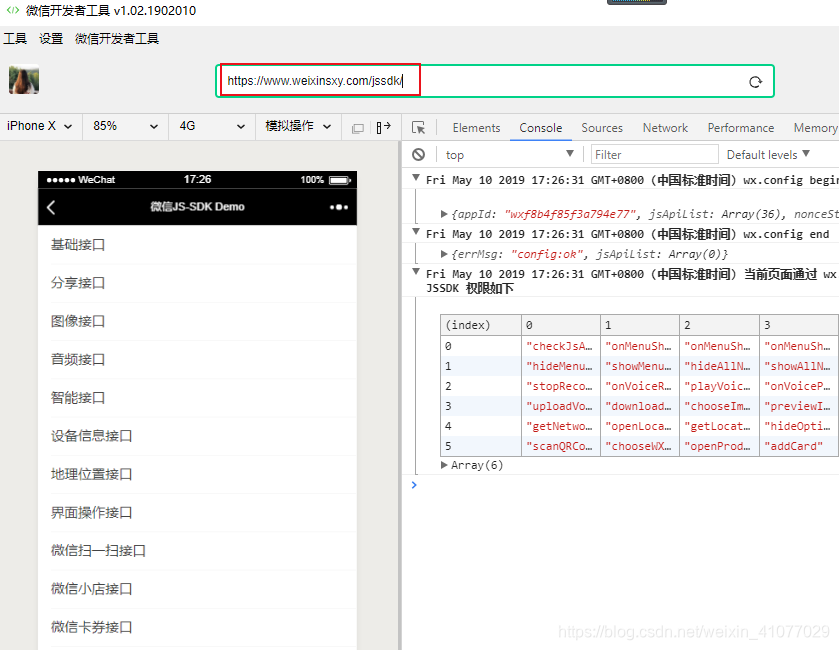839x650 pixels.
Task: Switch to the Memory tab
Action: pyautogui.click(x=815, y=128)
